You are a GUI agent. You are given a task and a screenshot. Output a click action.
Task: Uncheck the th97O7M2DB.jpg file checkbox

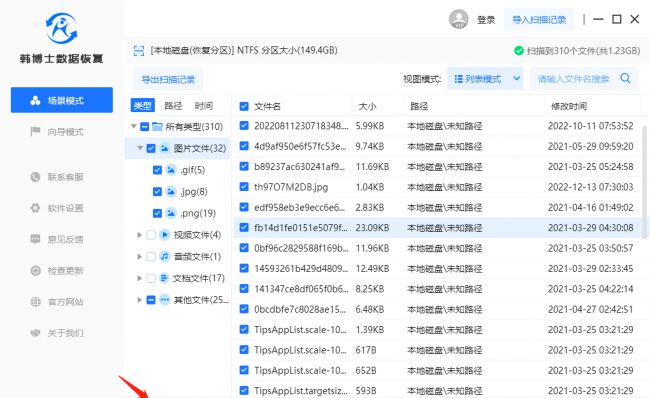[x=244, y=187]
